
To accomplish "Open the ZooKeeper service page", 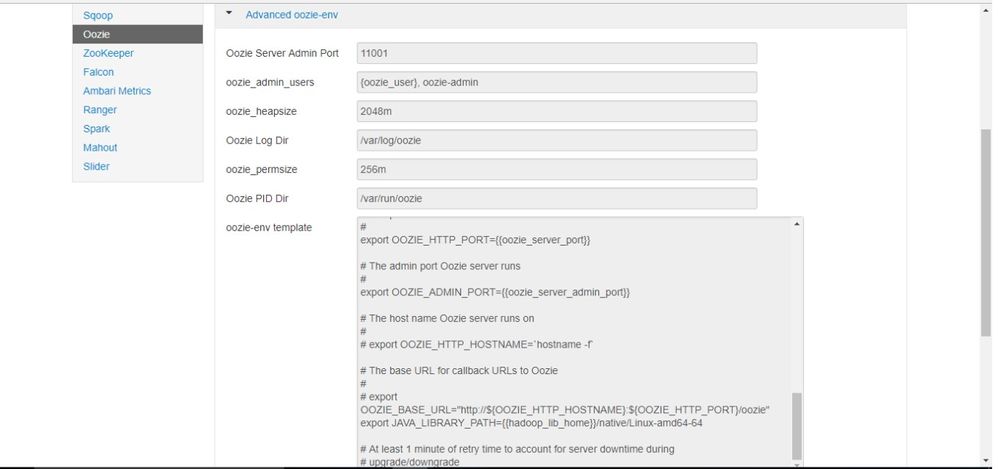I will [108, 53].
